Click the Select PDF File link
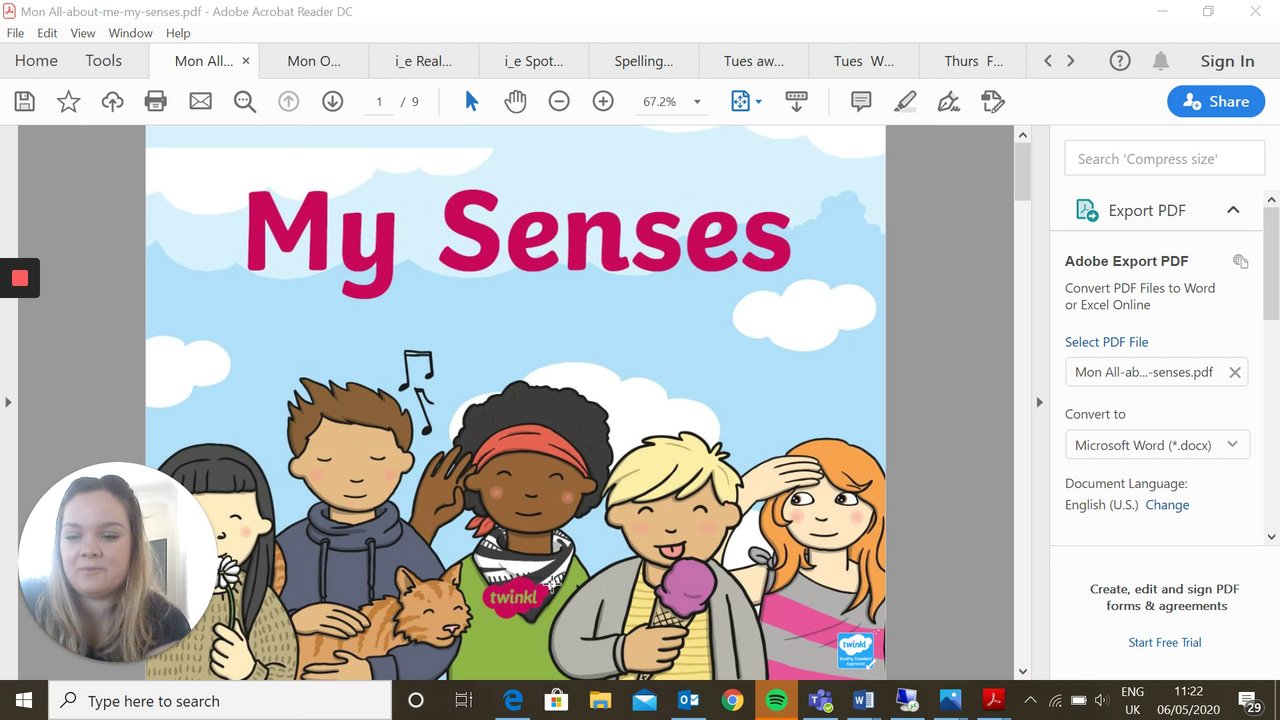 click(1106, 342)
